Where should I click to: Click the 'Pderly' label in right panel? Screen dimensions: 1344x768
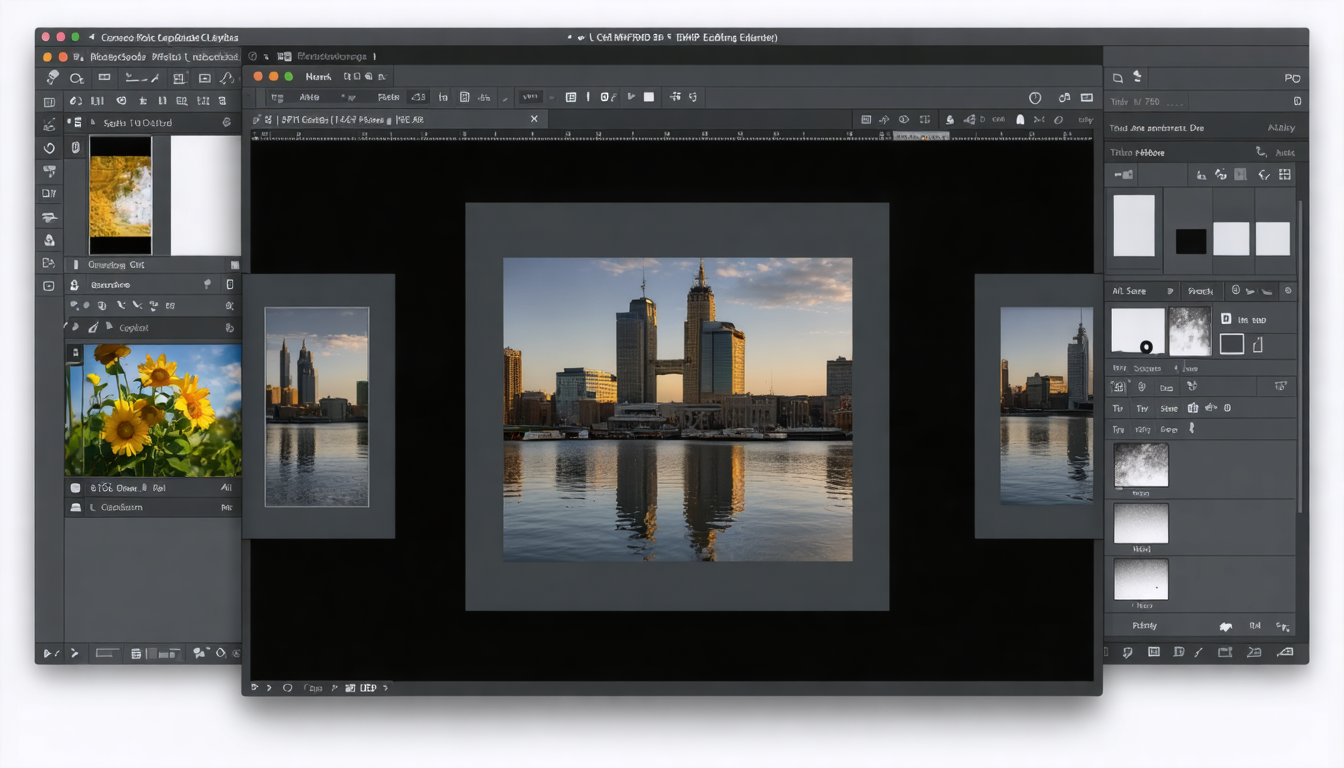coord(1145,626)
